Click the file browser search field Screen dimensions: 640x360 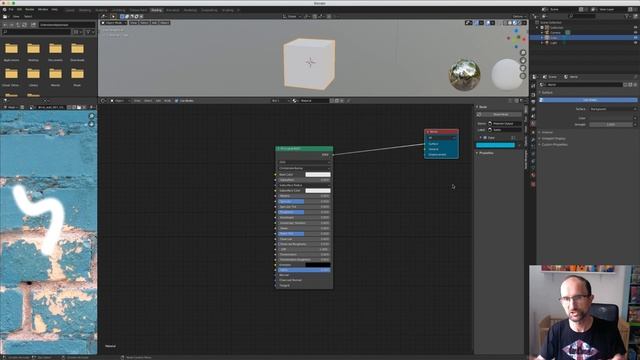click(36, 32)
